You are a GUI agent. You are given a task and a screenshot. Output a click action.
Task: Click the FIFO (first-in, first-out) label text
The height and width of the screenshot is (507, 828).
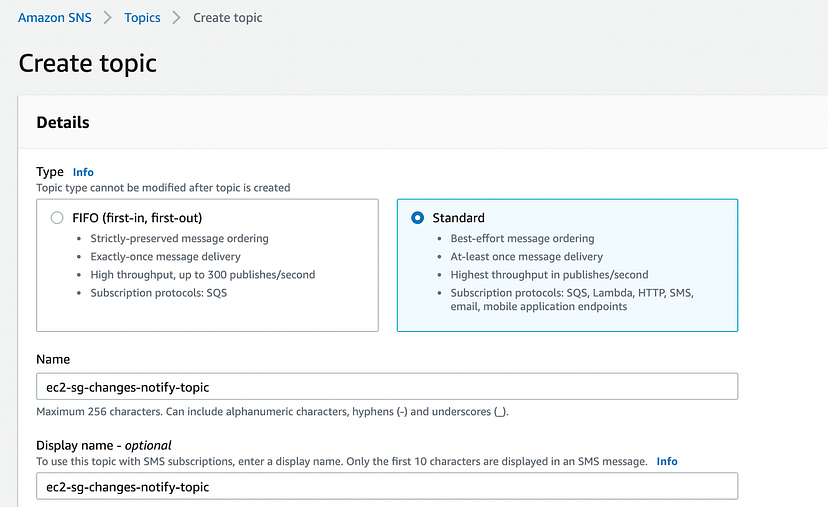tap(145, 218)
